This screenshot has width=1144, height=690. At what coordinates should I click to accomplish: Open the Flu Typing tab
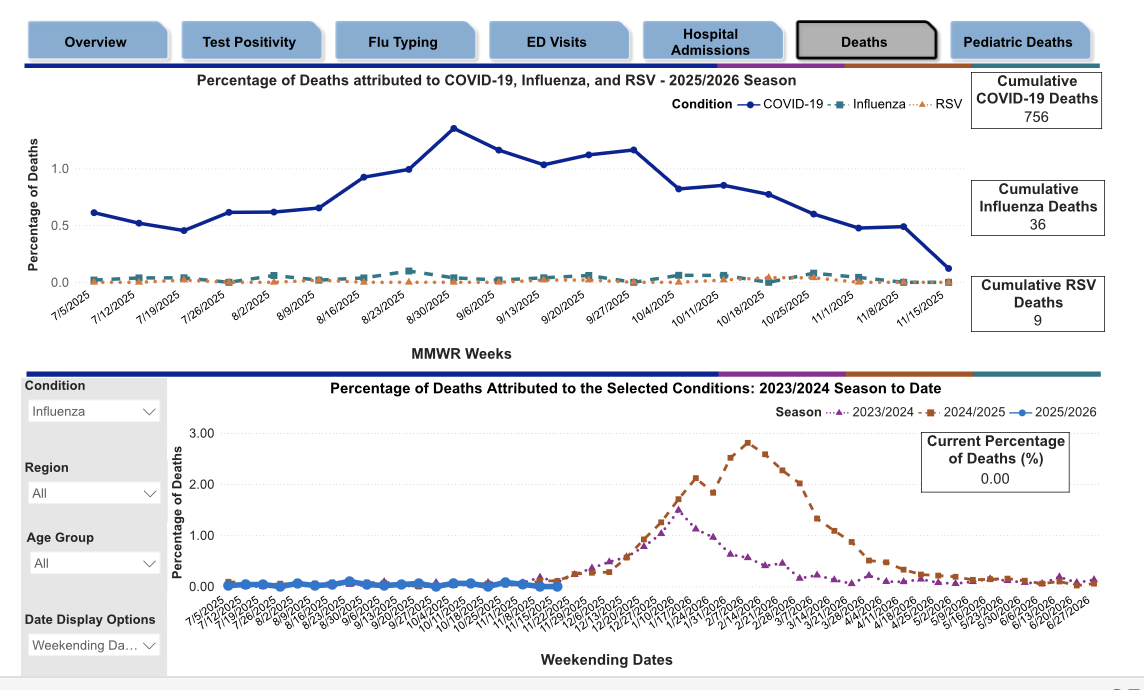pyautogui.click(x=403, y=42)
